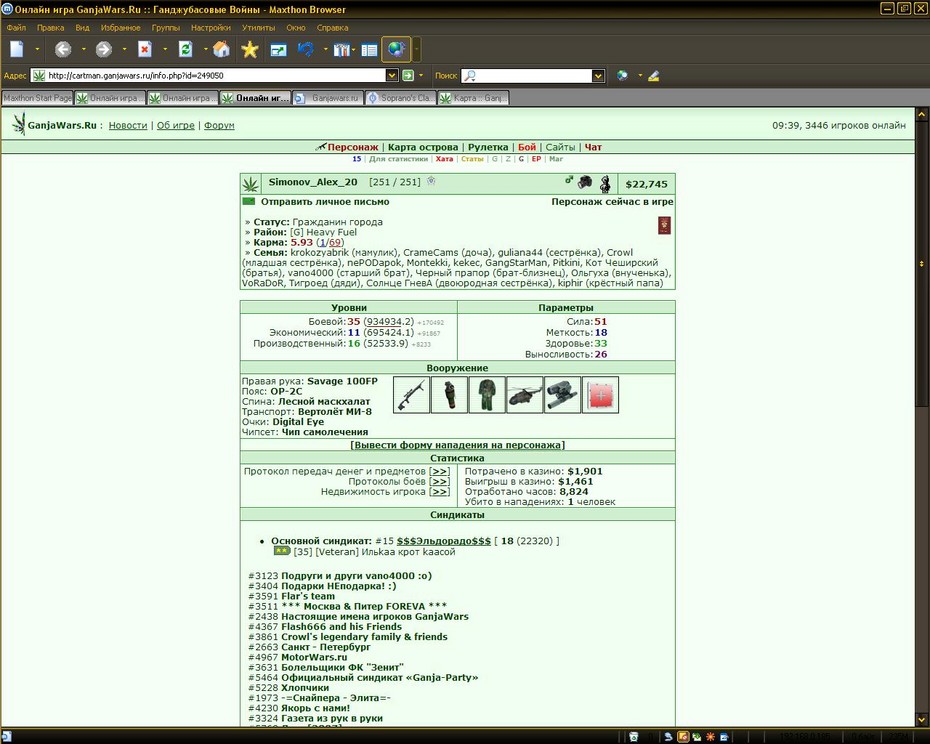Open the Избранное menu
Image resolution: width=930 pixels, height=744 pixels.
coord(120,27)
